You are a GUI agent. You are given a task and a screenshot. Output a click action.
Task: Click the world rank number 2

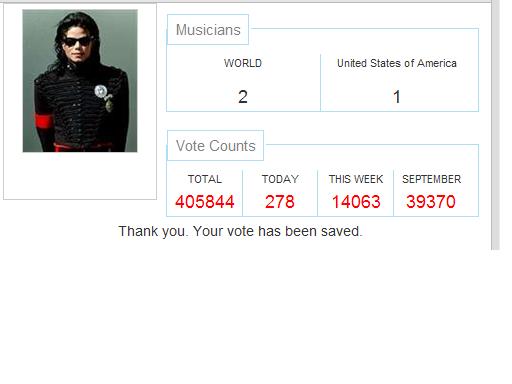[x=243, y=97]
